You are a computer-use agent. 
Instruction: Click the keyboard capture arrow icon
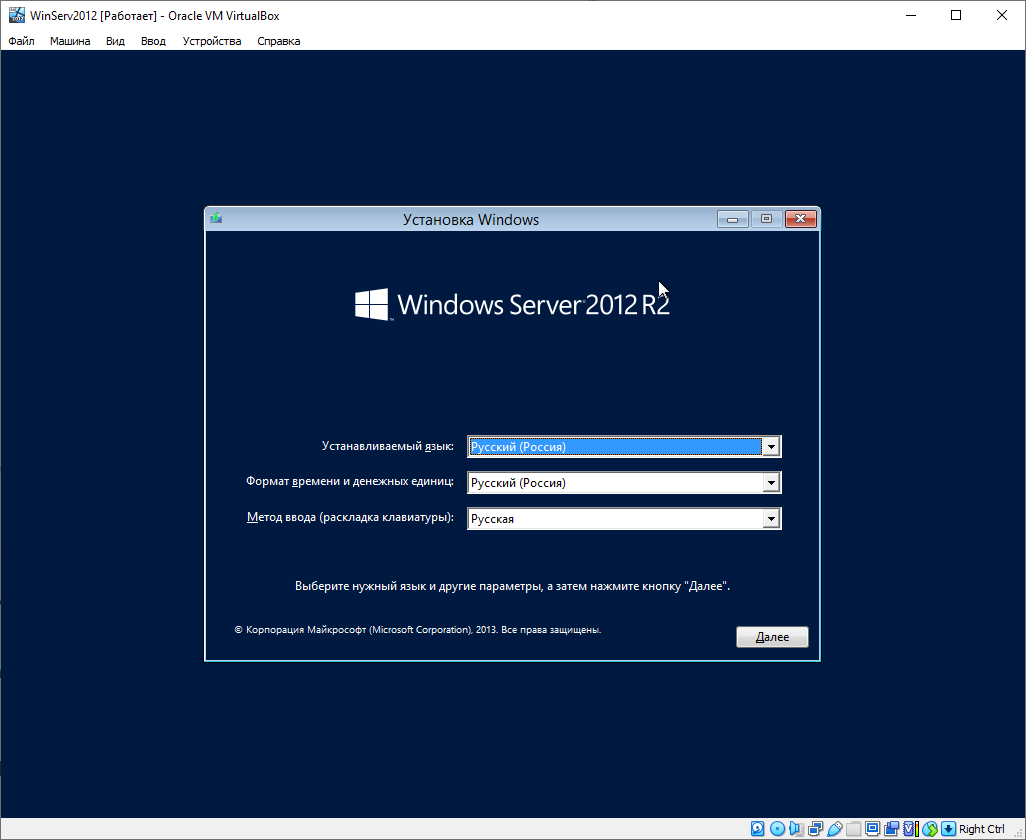[x=948, y=829]
